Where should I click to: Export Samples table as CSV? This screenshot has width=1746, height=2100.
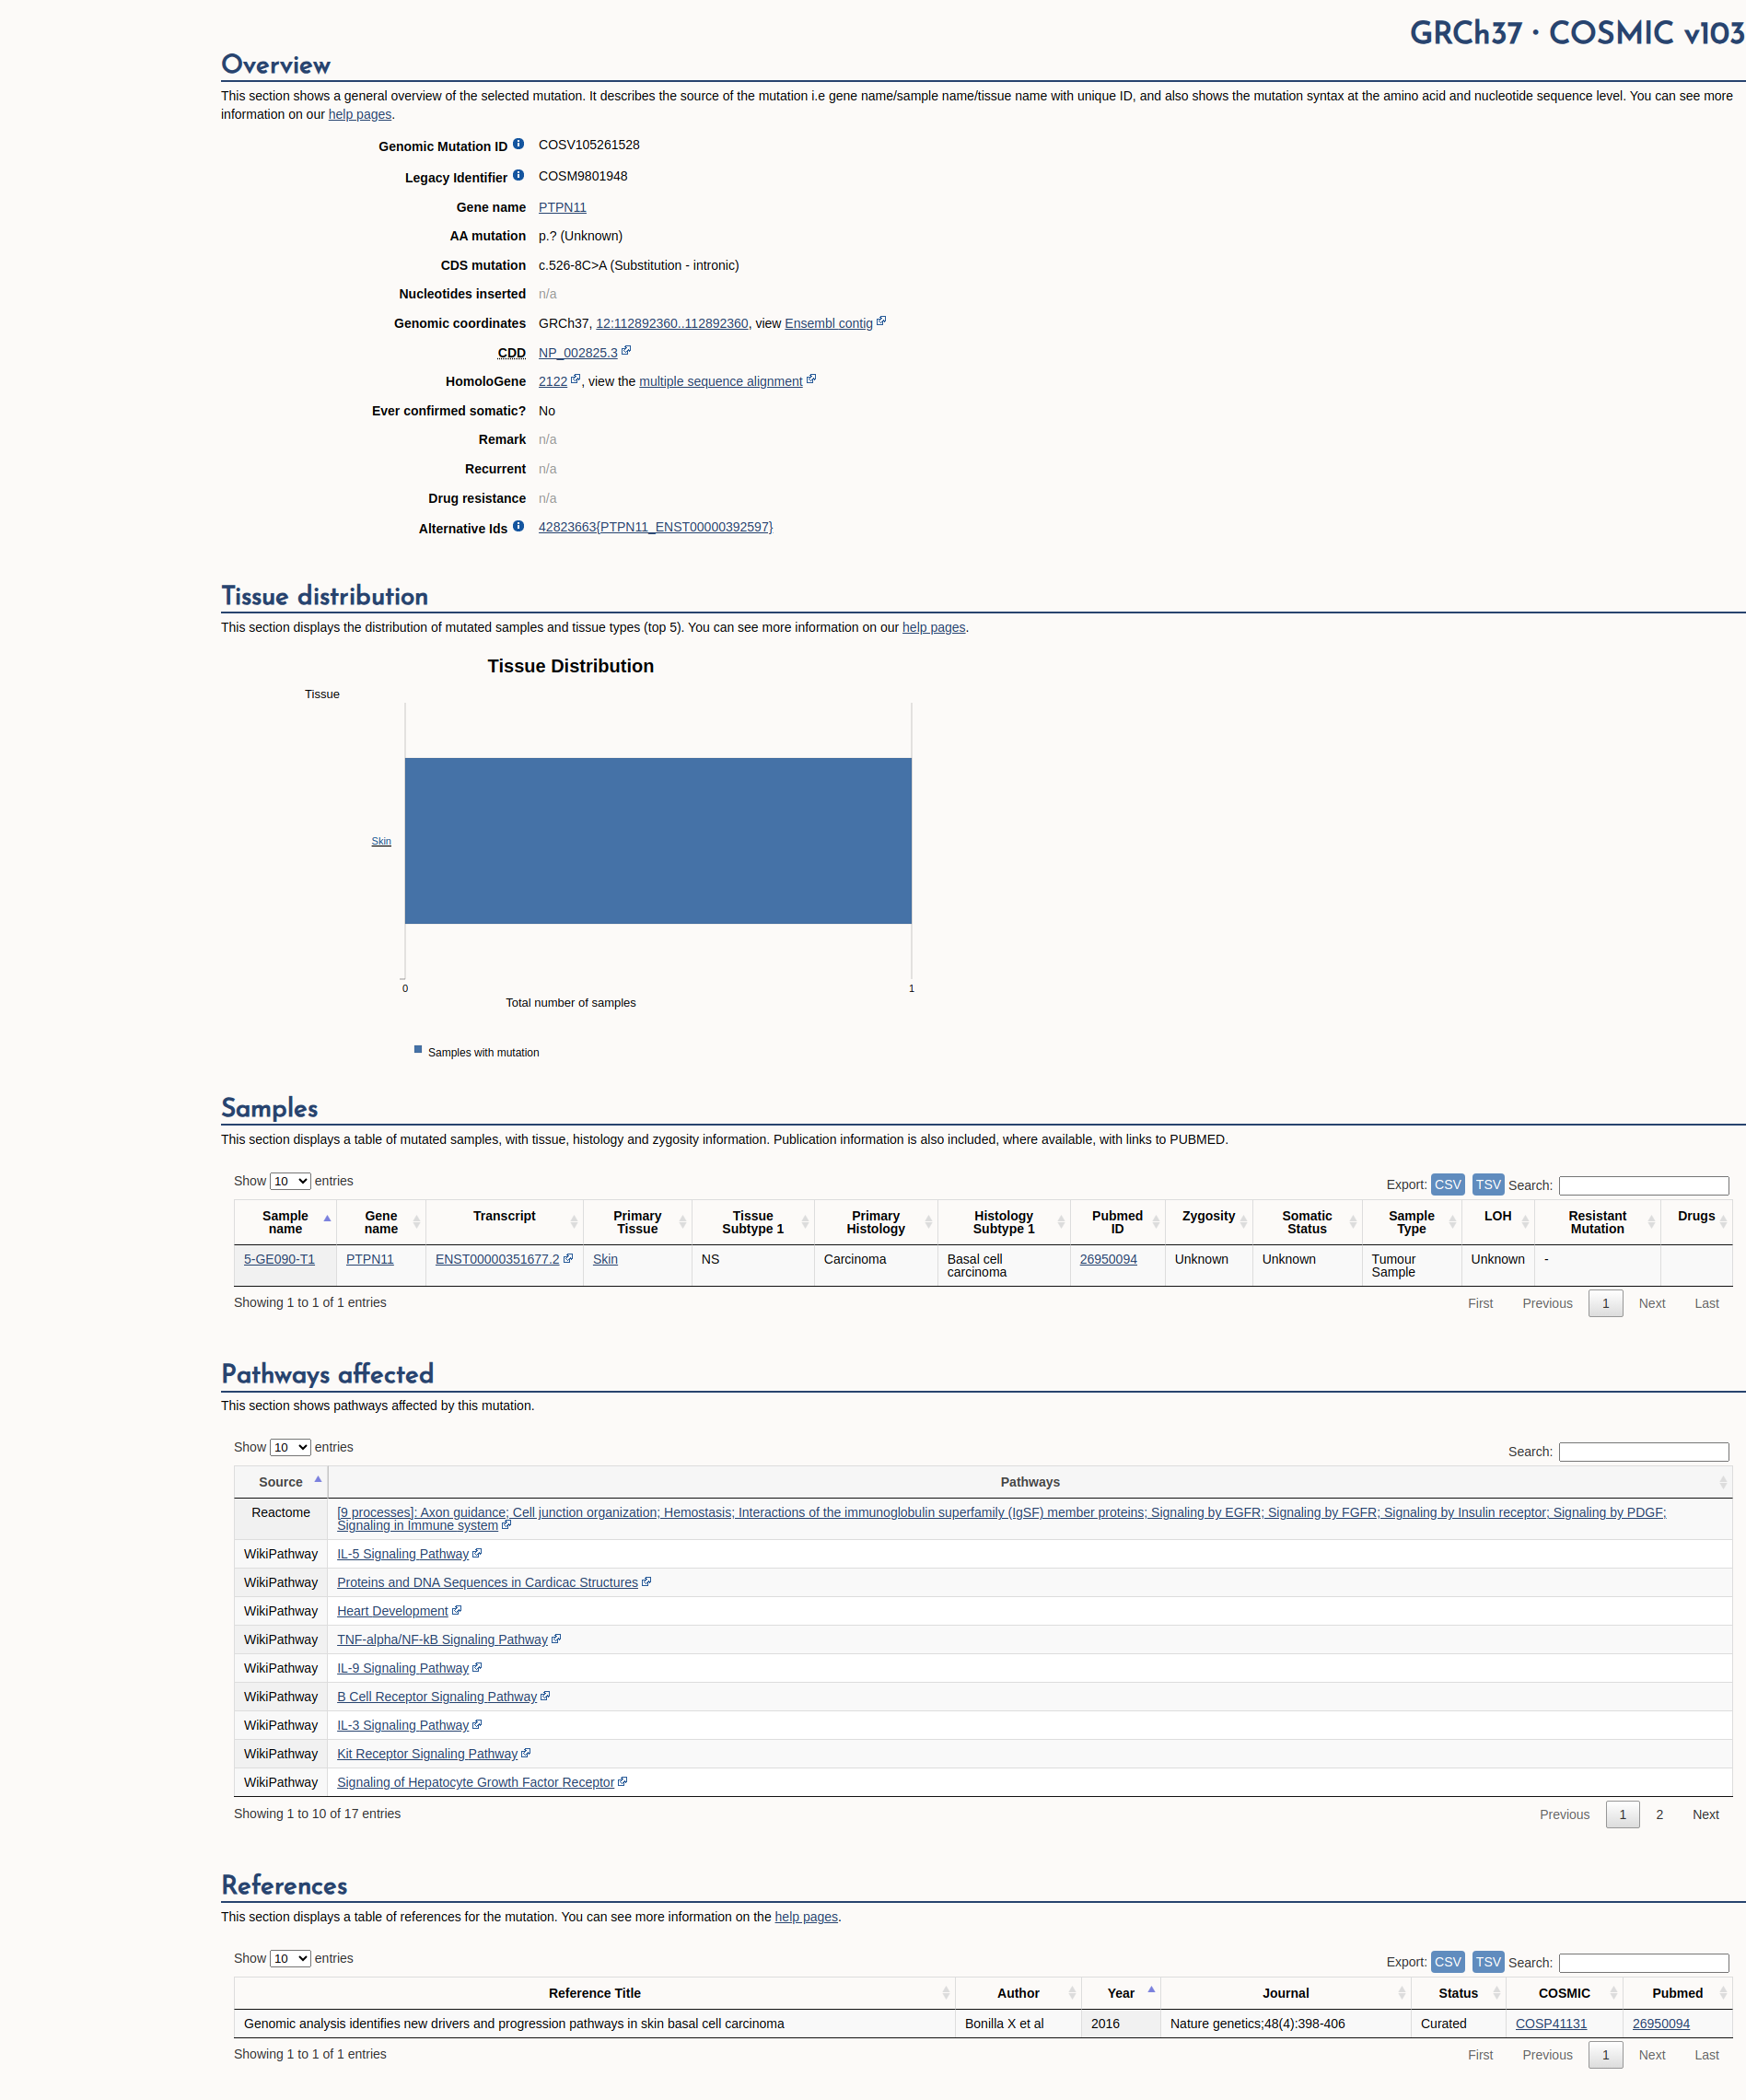[x=1447, y=1184]
